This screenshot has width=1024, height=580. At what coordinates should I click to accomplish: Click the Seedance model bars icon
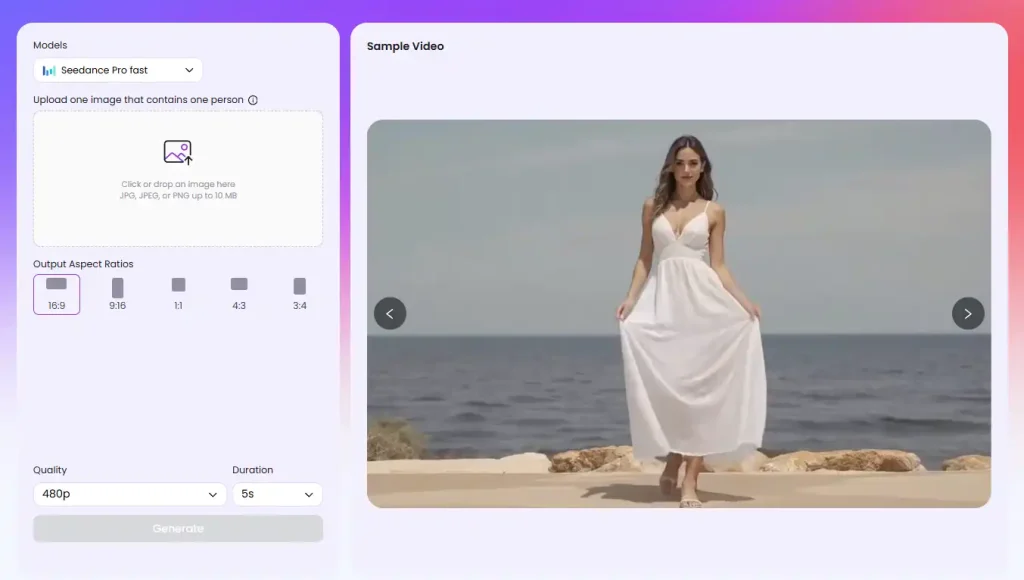click(x=49, y=70)
